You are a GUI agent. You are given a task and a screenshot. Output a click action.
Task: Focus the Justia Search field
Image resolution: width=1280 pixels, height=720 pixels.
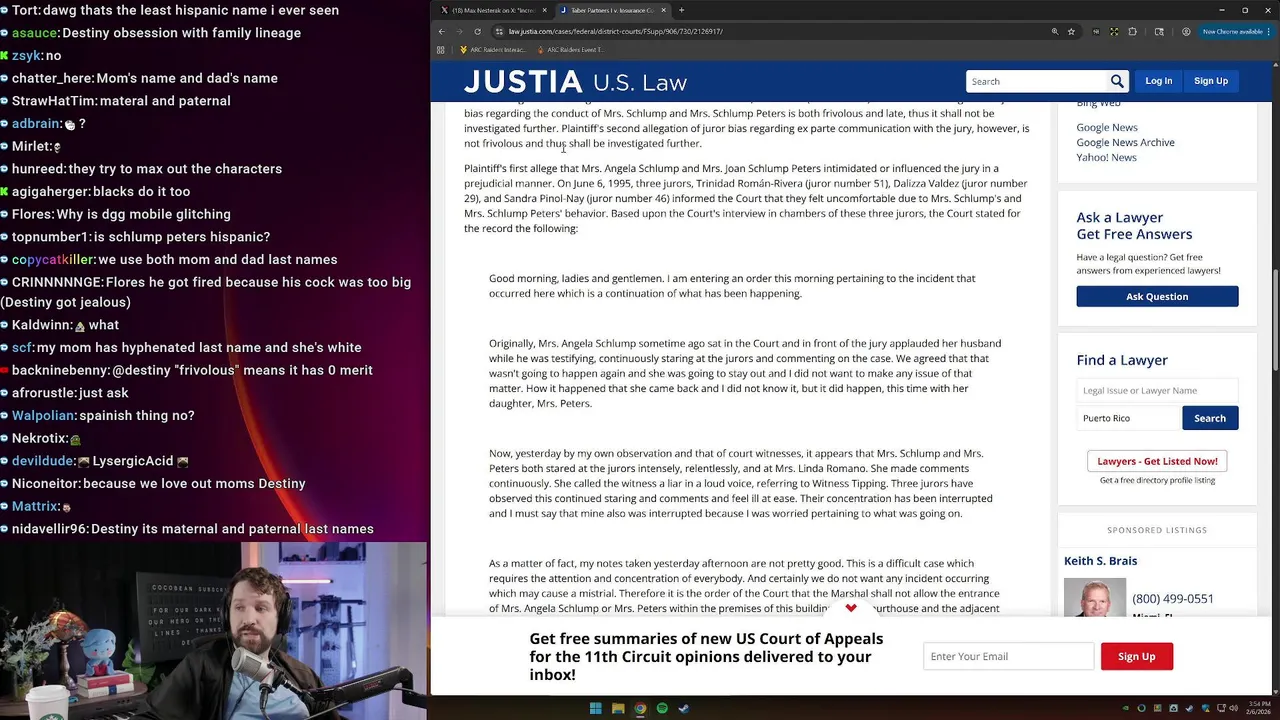coord(1037,81)
